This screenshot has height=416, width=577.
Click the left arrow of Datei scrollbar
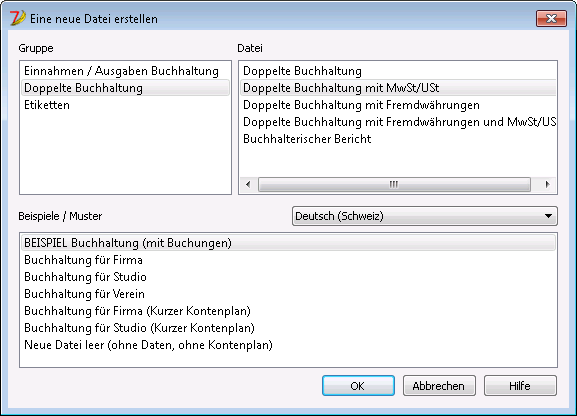(248, 184)
